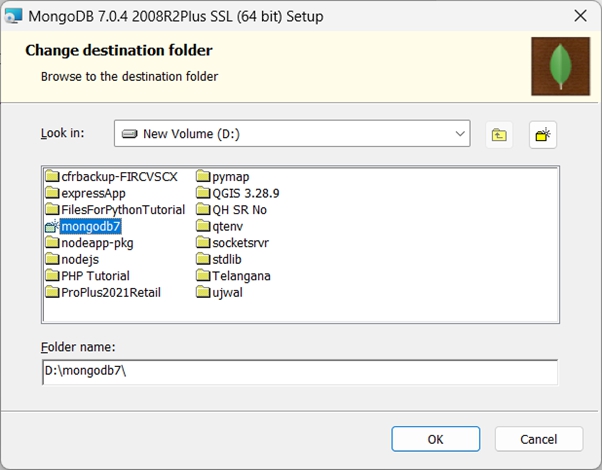
Task: Select the Telangana folder
Action: (x=241, y=276)
